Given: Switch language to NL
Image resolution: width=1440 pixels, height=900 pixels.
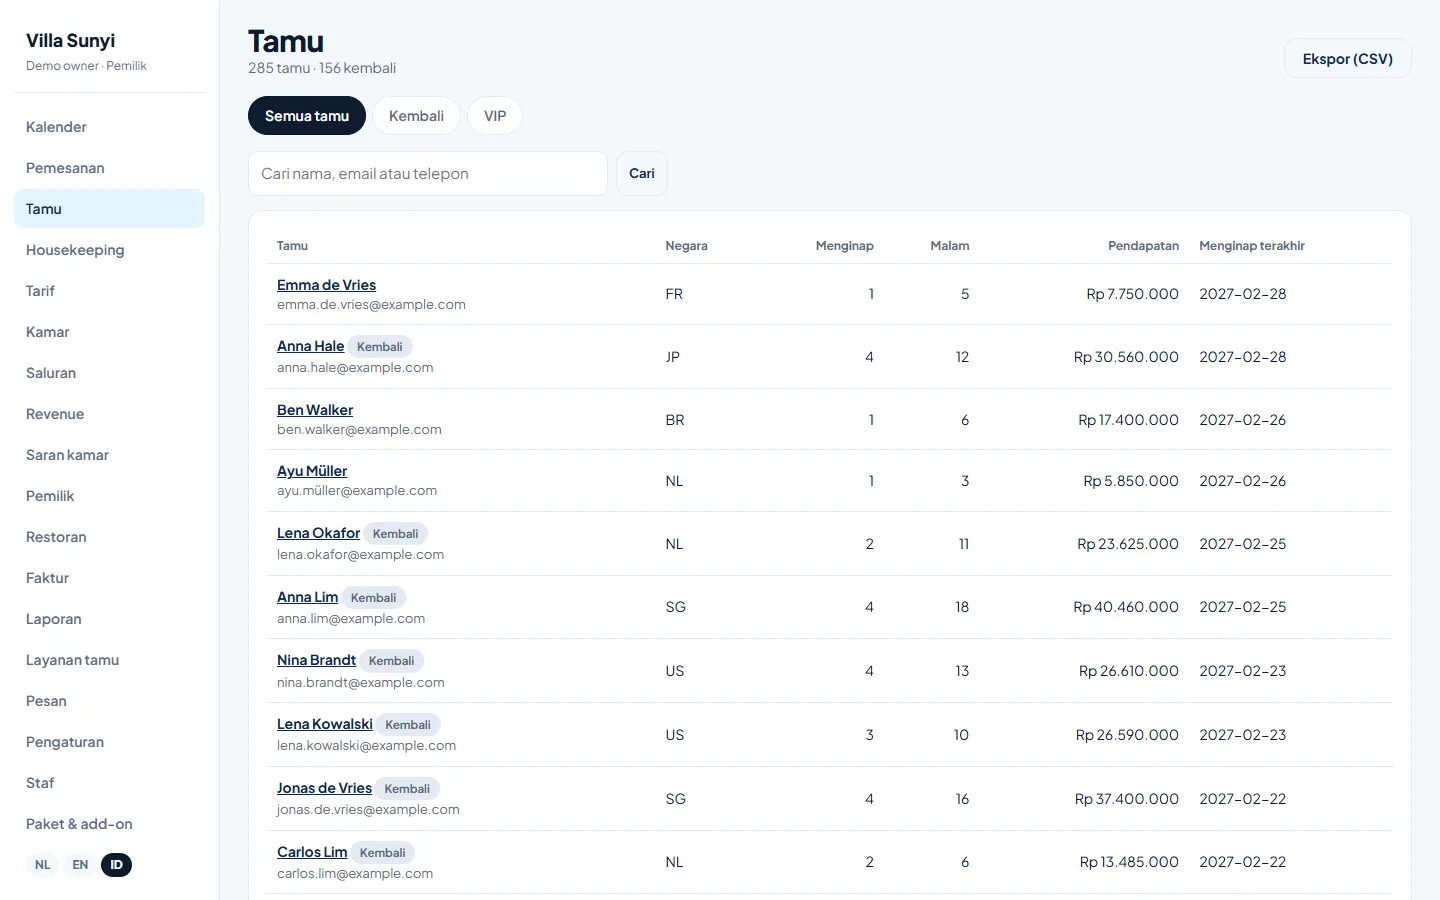Looking at the screenshot, I should [x=42, y=865].
